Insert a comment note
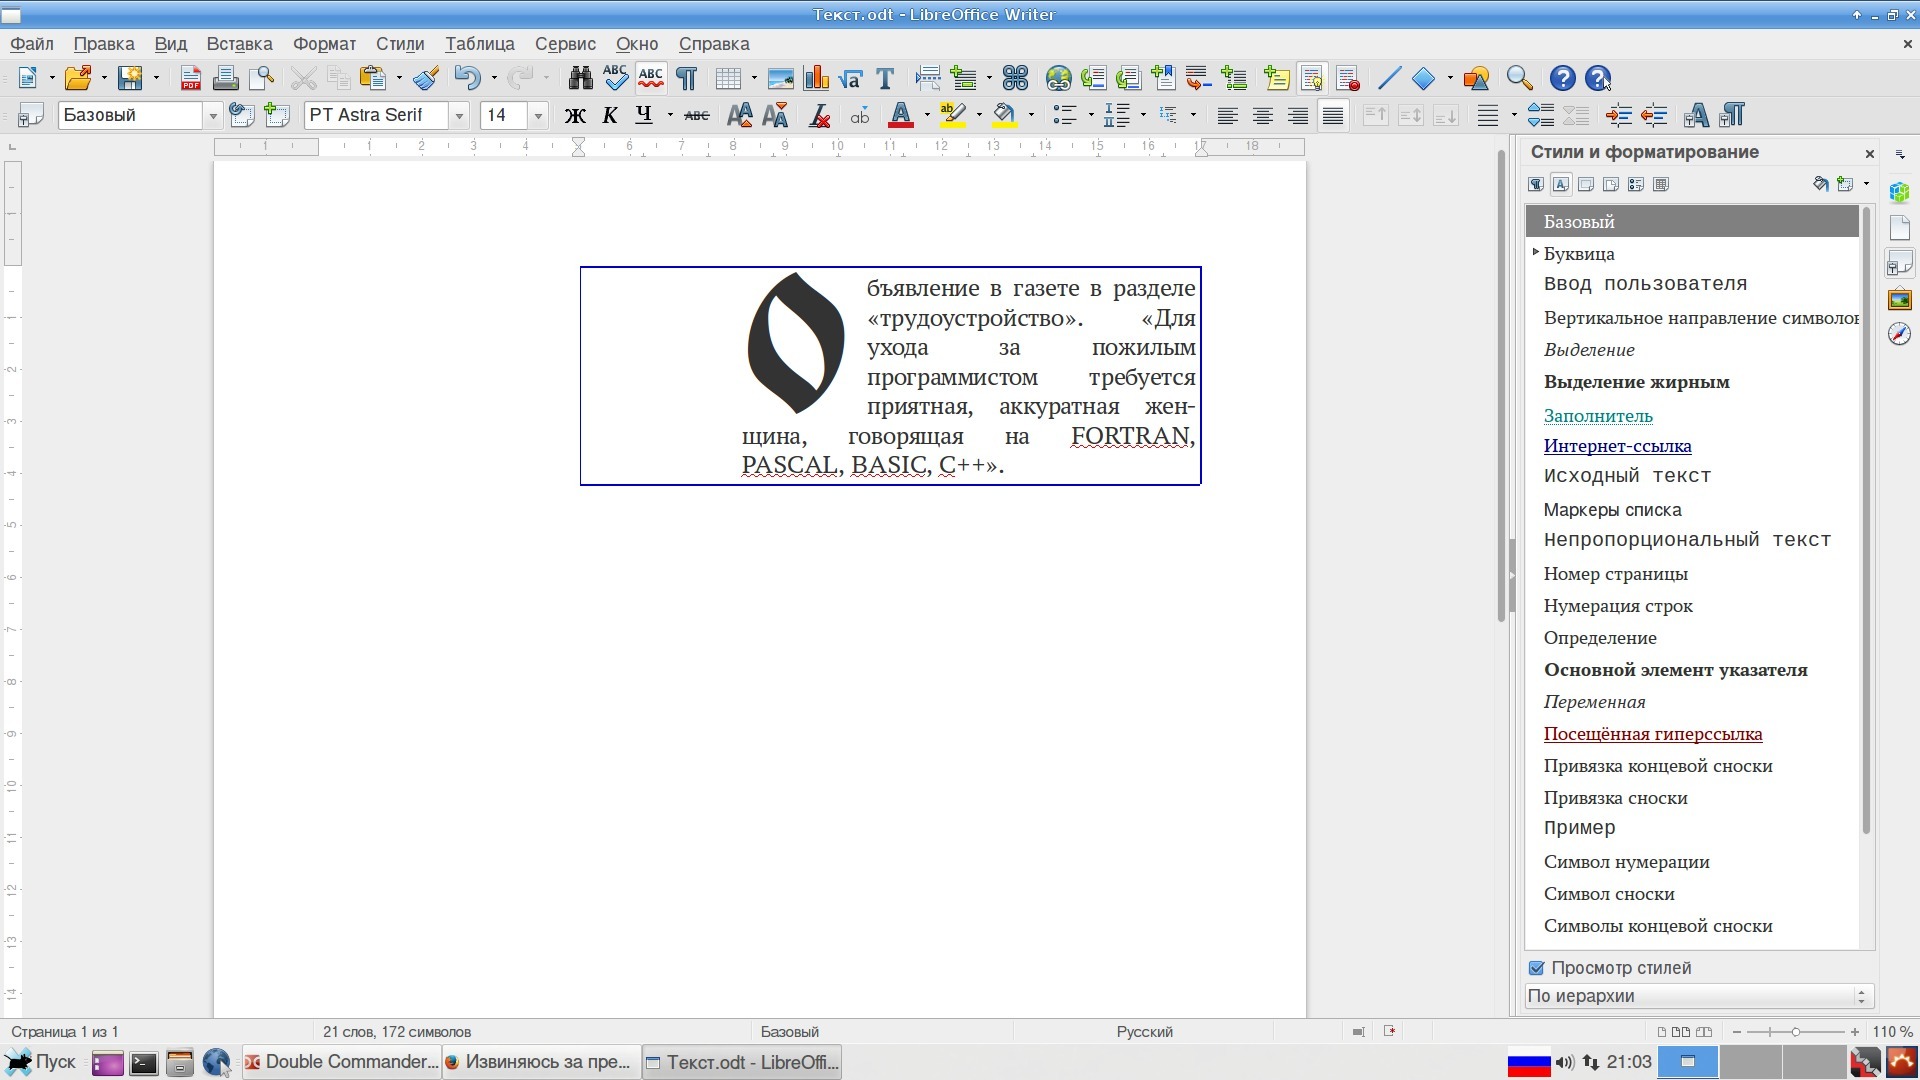 [1276, 78]
